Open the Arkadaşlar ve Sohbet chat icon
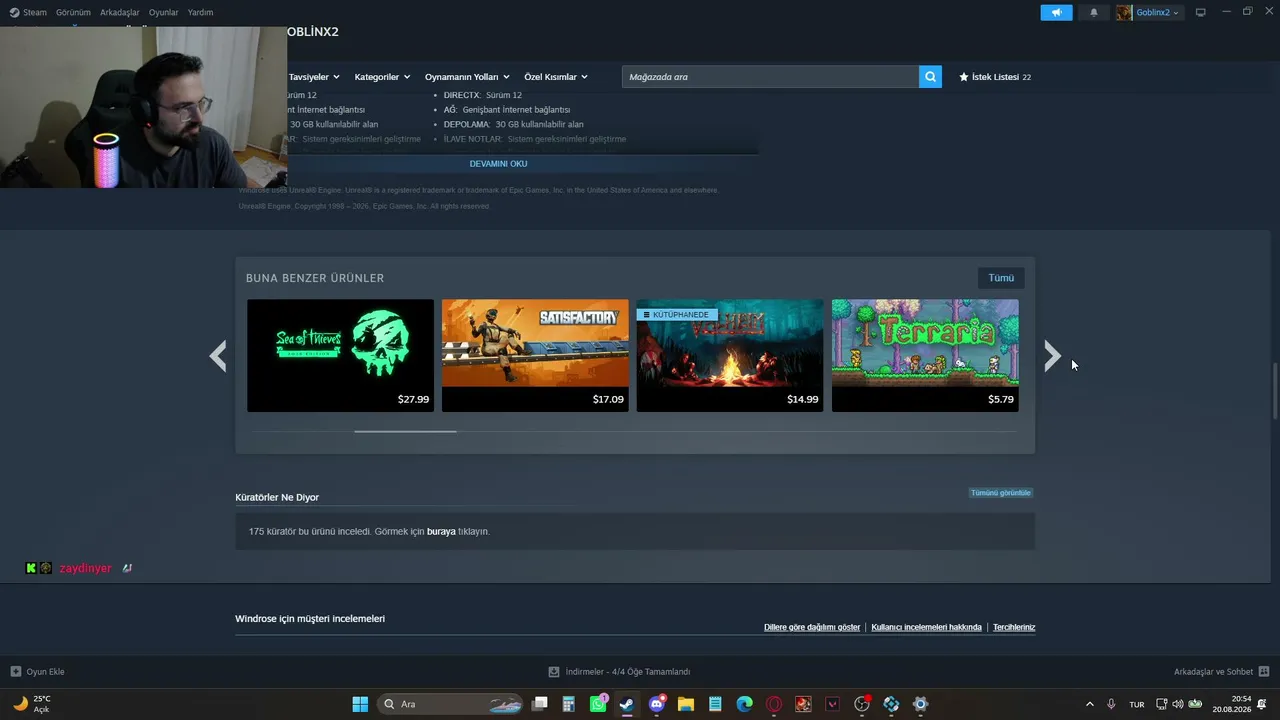This screenshot has width=1280, height=720. tap(1264, 672)
